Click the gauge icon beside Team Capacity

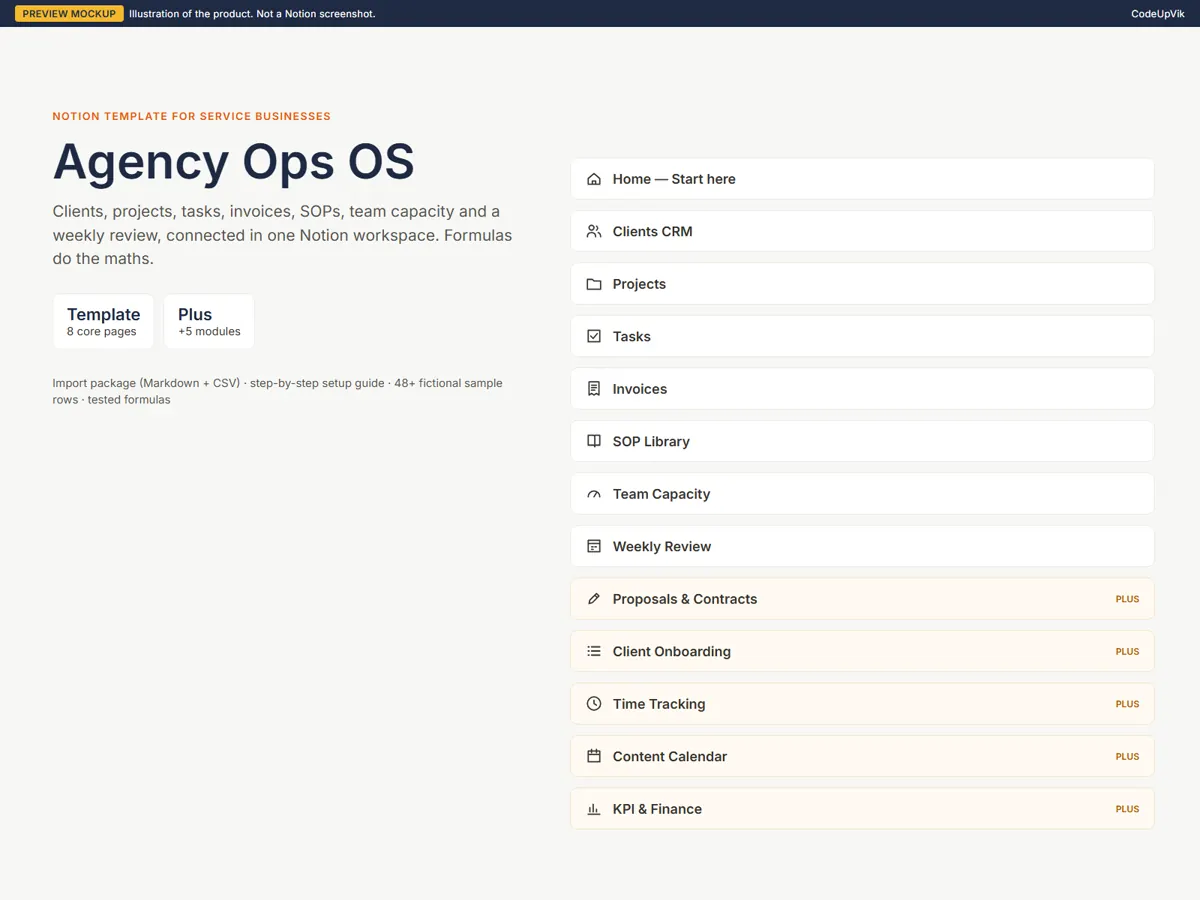(594, 494)
